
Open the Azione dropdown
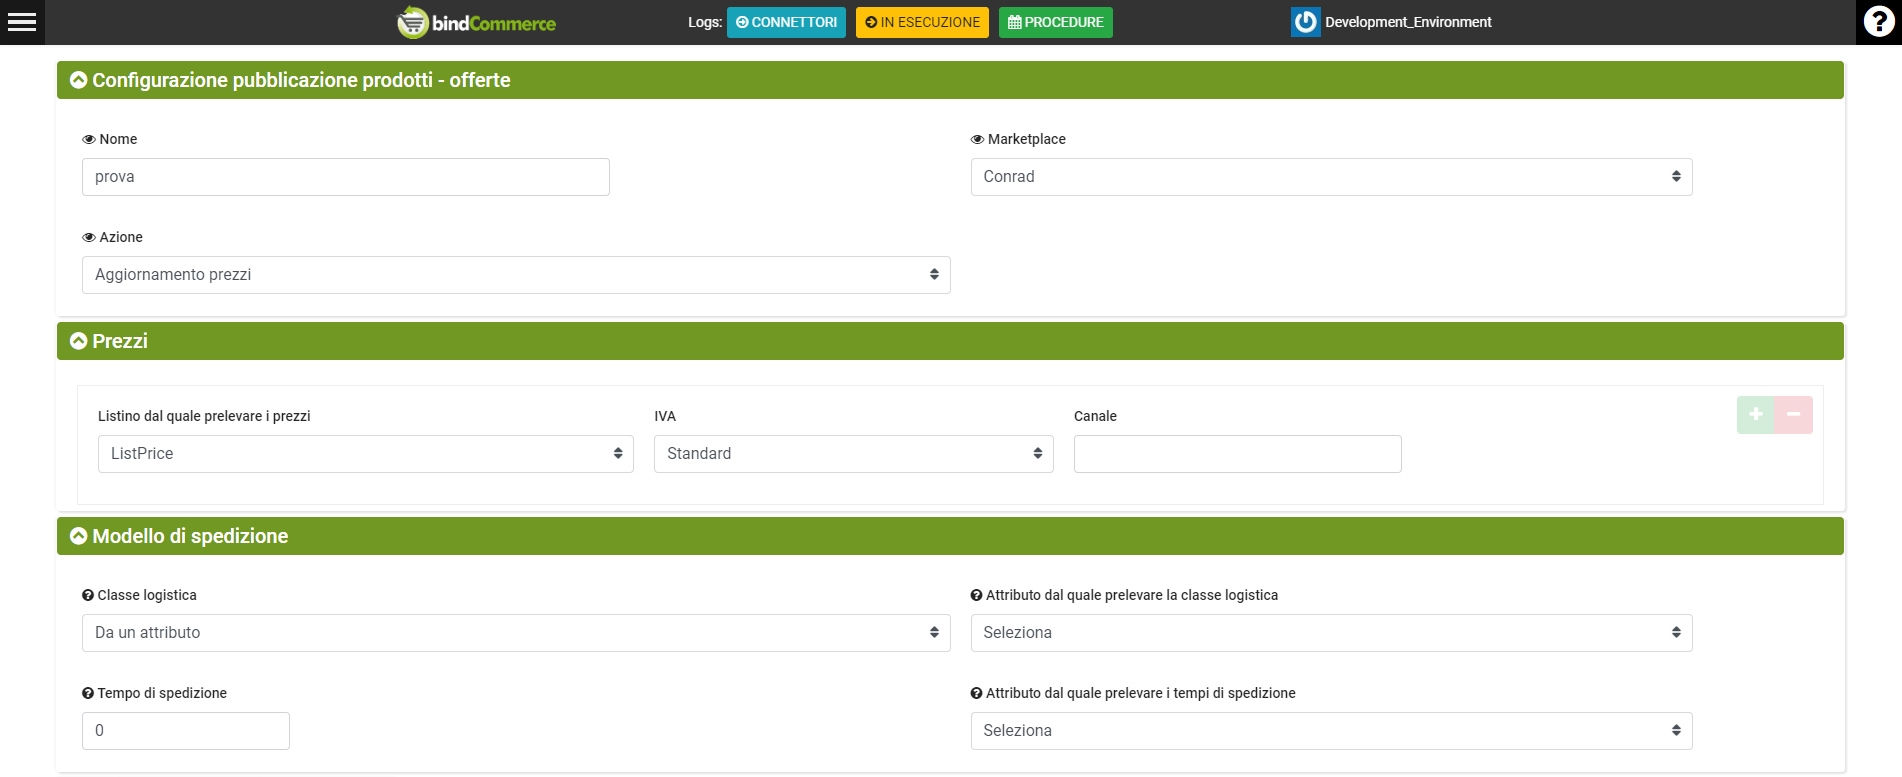[x=515, y=275]
